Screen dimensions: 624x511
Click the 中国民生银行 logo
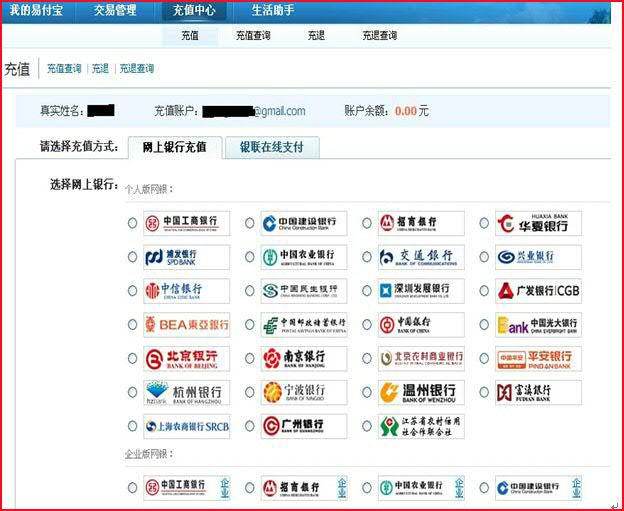coord(304,291)
